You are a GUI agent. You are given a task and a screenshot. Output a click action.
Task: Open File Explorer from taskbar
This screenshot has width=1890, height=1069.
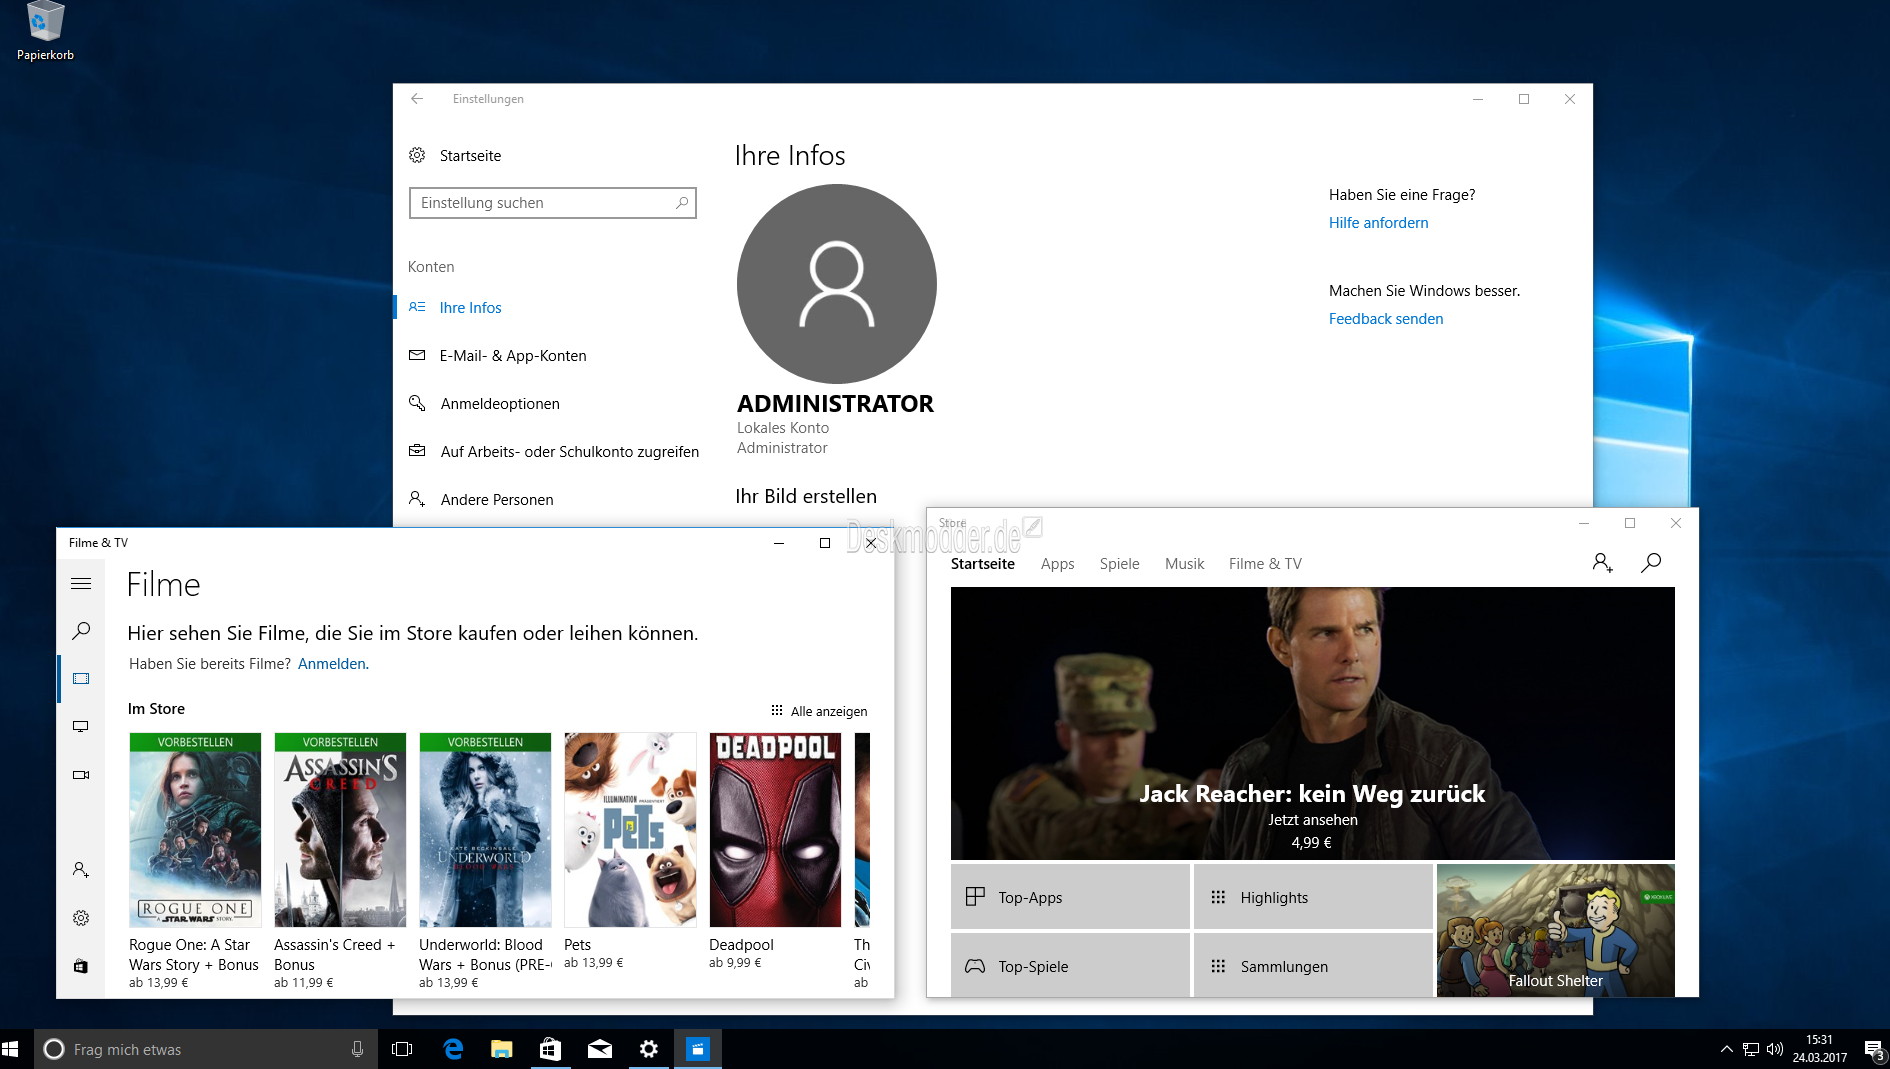click(x=502, y=1049)
